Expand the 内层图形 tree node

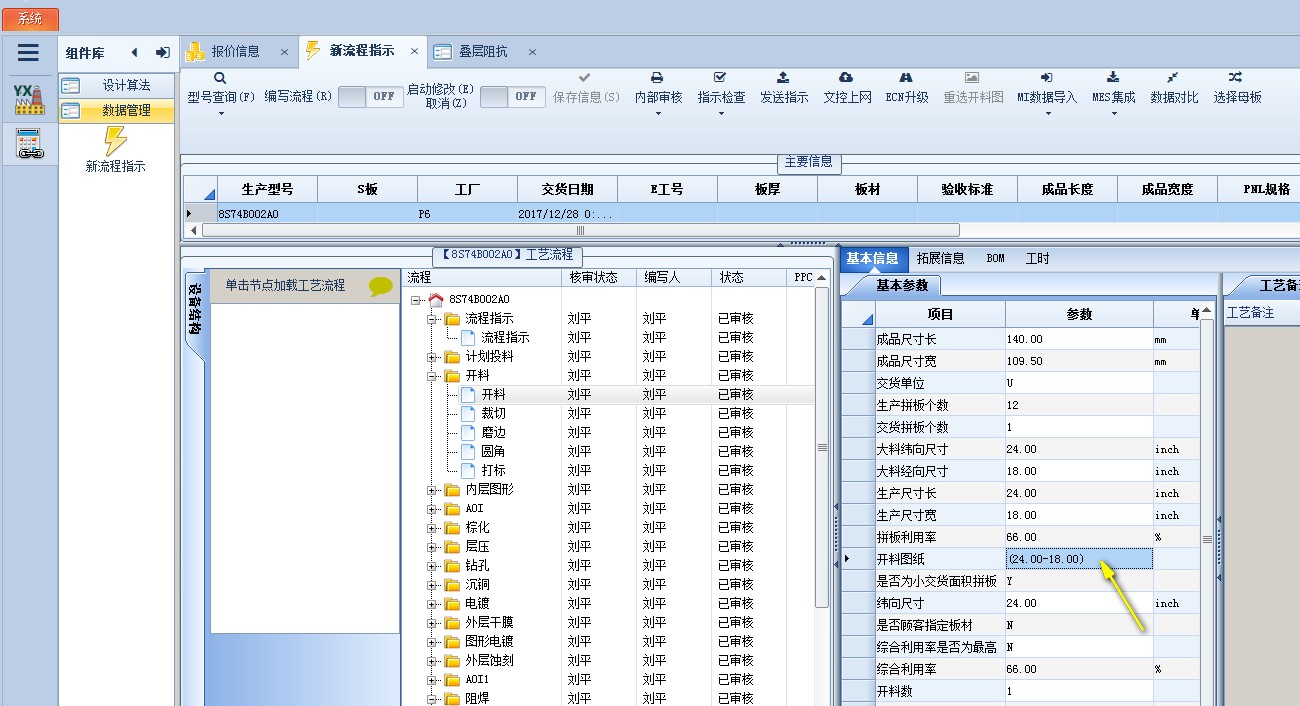click(x=431, y=490)
